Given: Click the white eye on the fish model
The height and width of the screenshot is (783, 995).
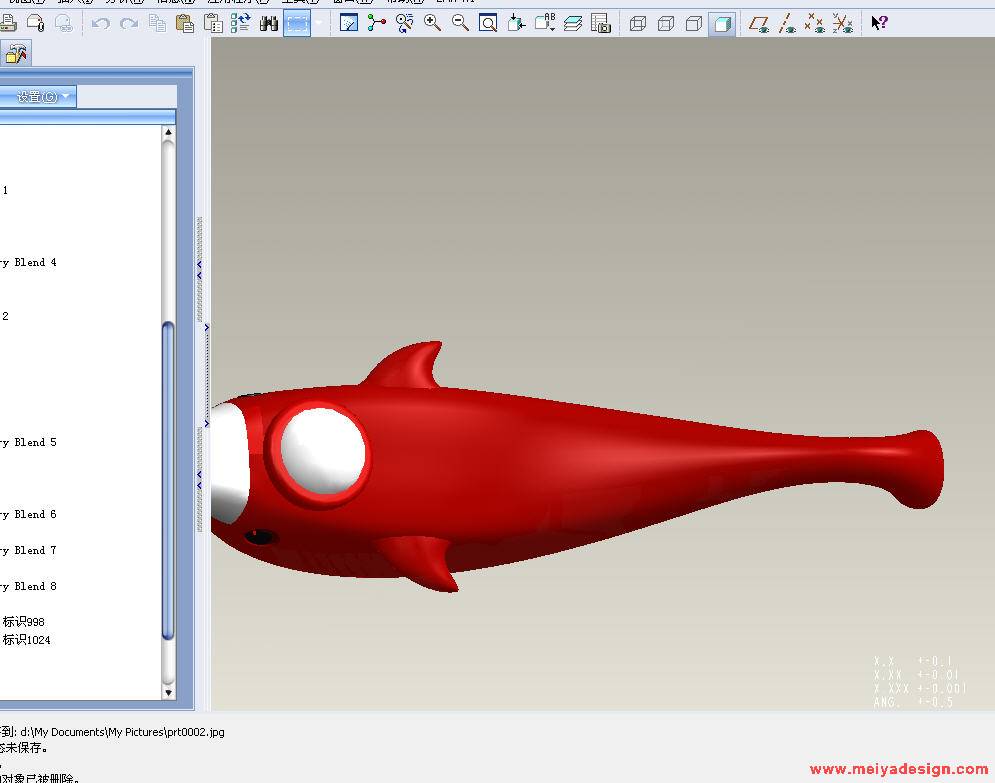Looking at the screenshot, I should tap(322, 451).
